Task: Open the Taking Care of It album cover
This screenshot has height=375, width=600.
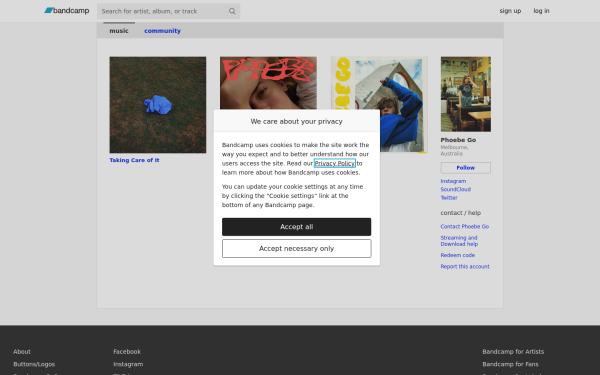Action: click(x=158, y=105)
